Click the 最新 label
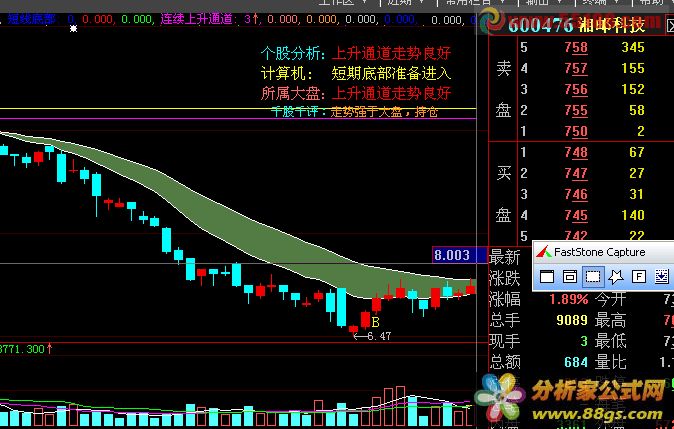The height and width of the screenshot is (429, 674). pyautogui.click(x=505, y=257)
